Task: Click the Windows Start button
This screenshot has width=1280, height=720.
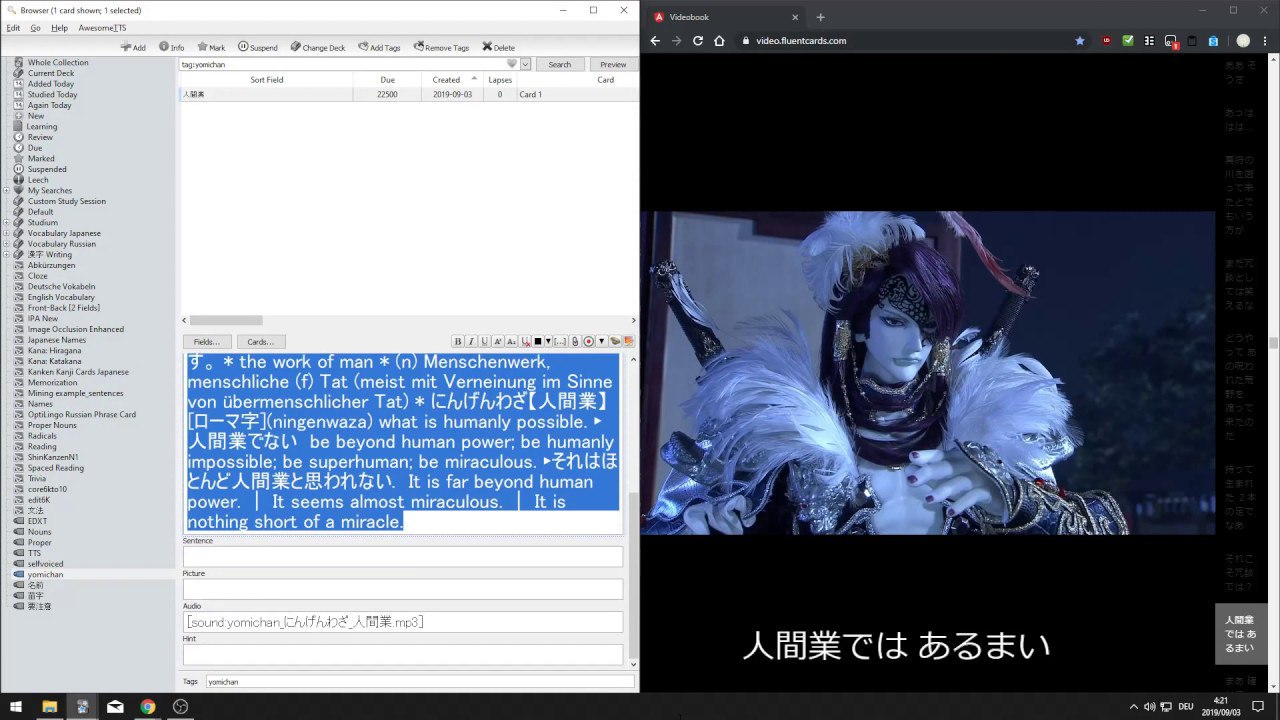Action: (x=17, y=706)
